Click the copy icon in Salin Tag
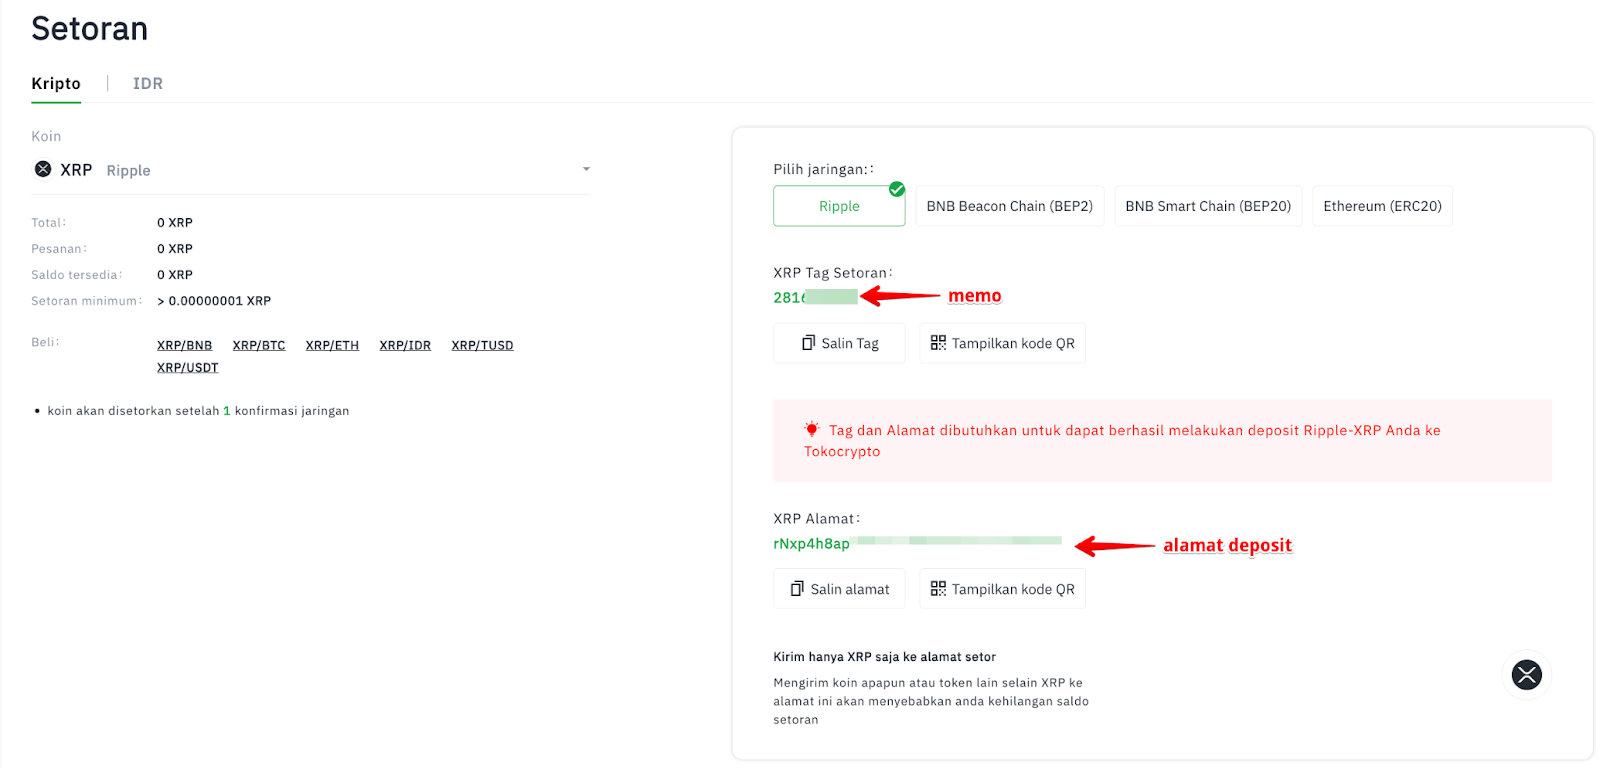This screenshot has width=1600, height=768. click(808, 343)
